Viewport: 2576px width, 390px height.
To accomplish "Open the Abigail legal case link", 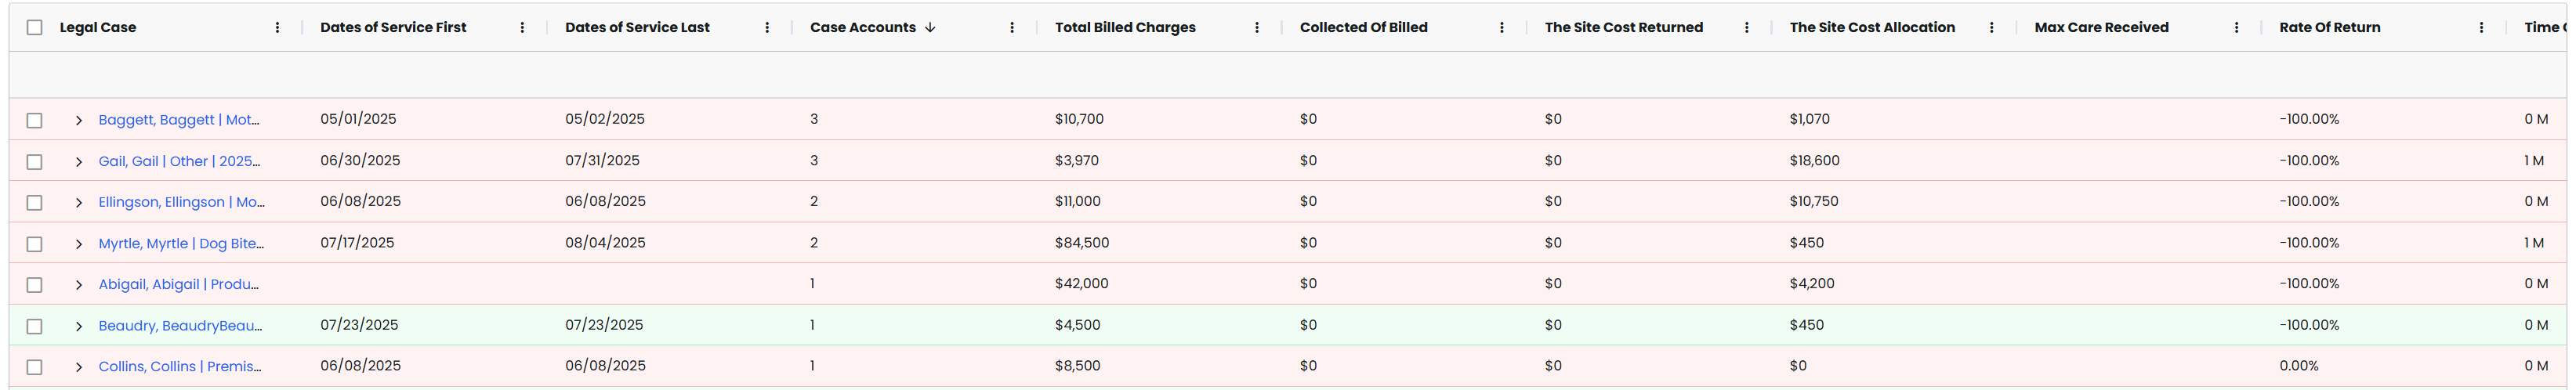I will click(x=178, y=285).
